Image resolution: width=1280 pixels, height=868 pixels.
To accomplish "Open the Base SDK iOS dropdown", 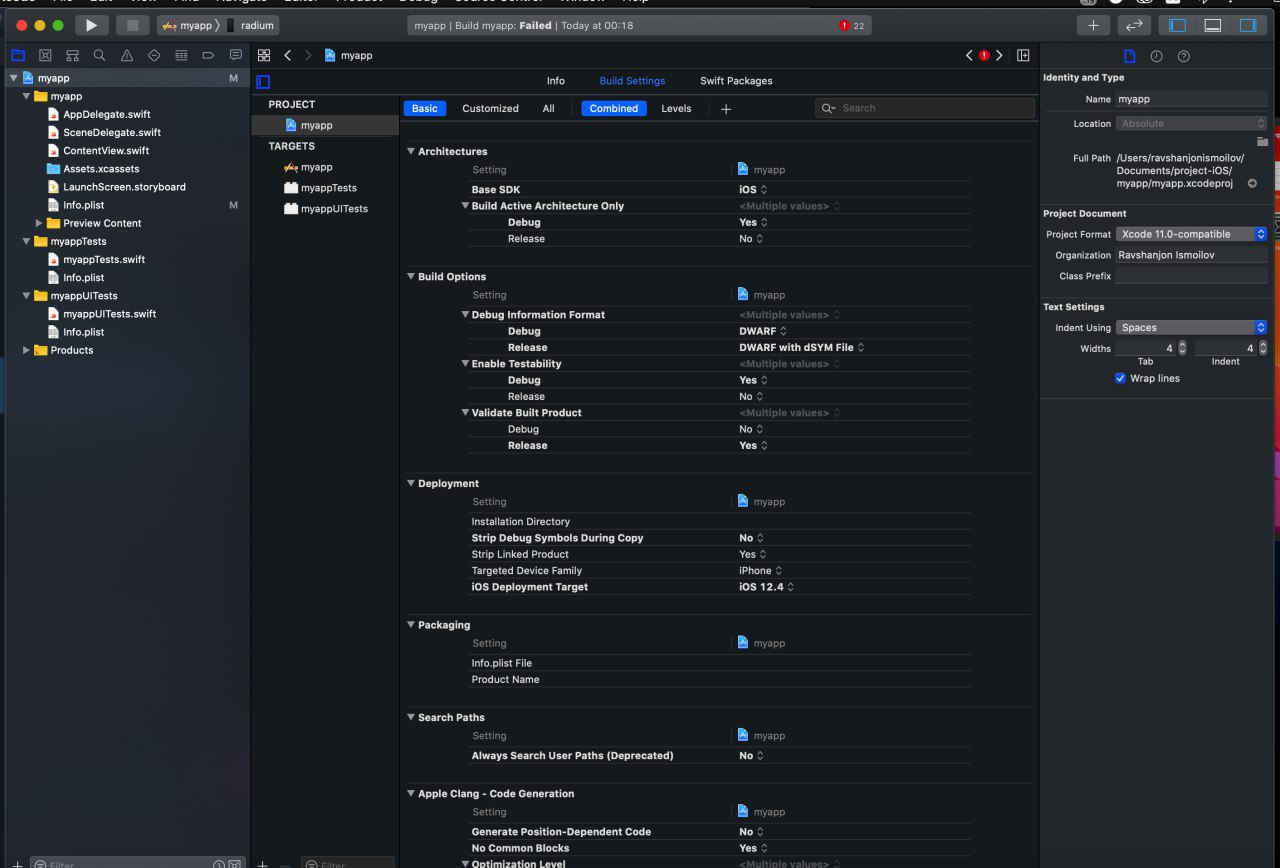I will 753,189.
